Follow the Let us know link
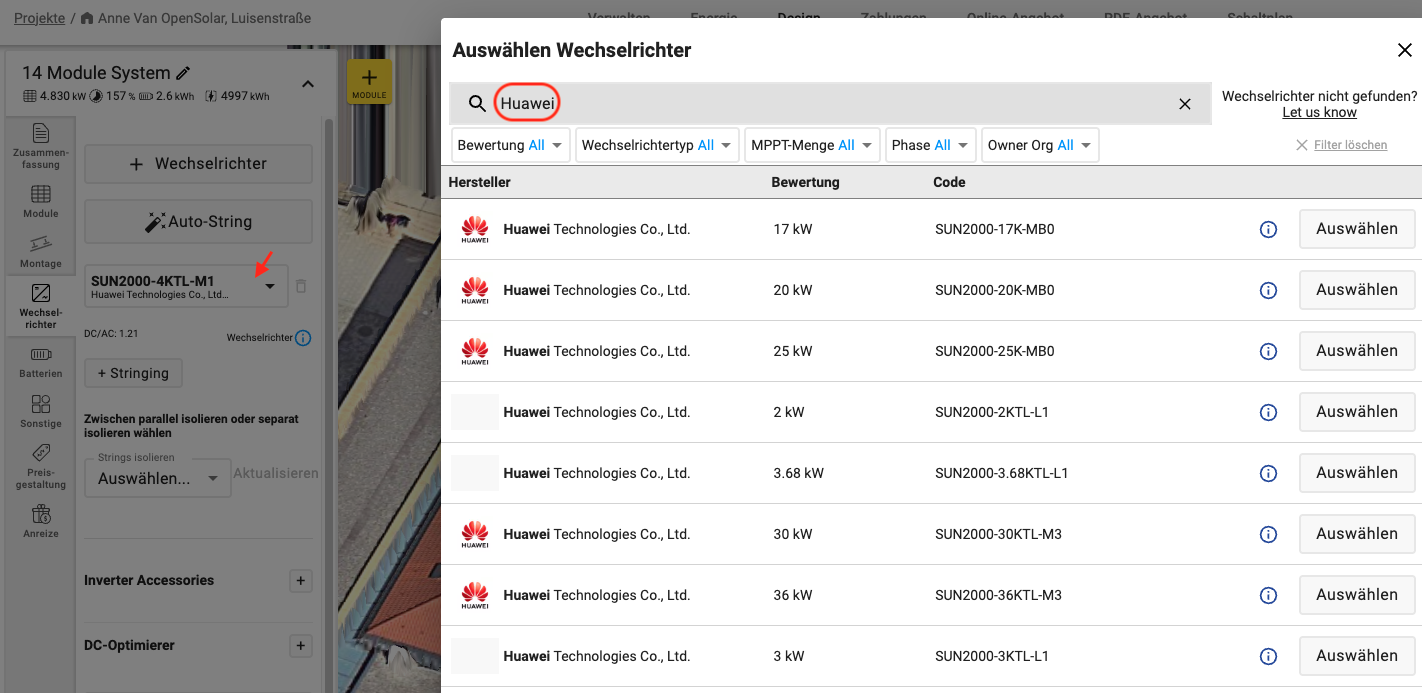Image resolution: width=1422 pixels, height=693 pixels. [x=1320, y=113]
